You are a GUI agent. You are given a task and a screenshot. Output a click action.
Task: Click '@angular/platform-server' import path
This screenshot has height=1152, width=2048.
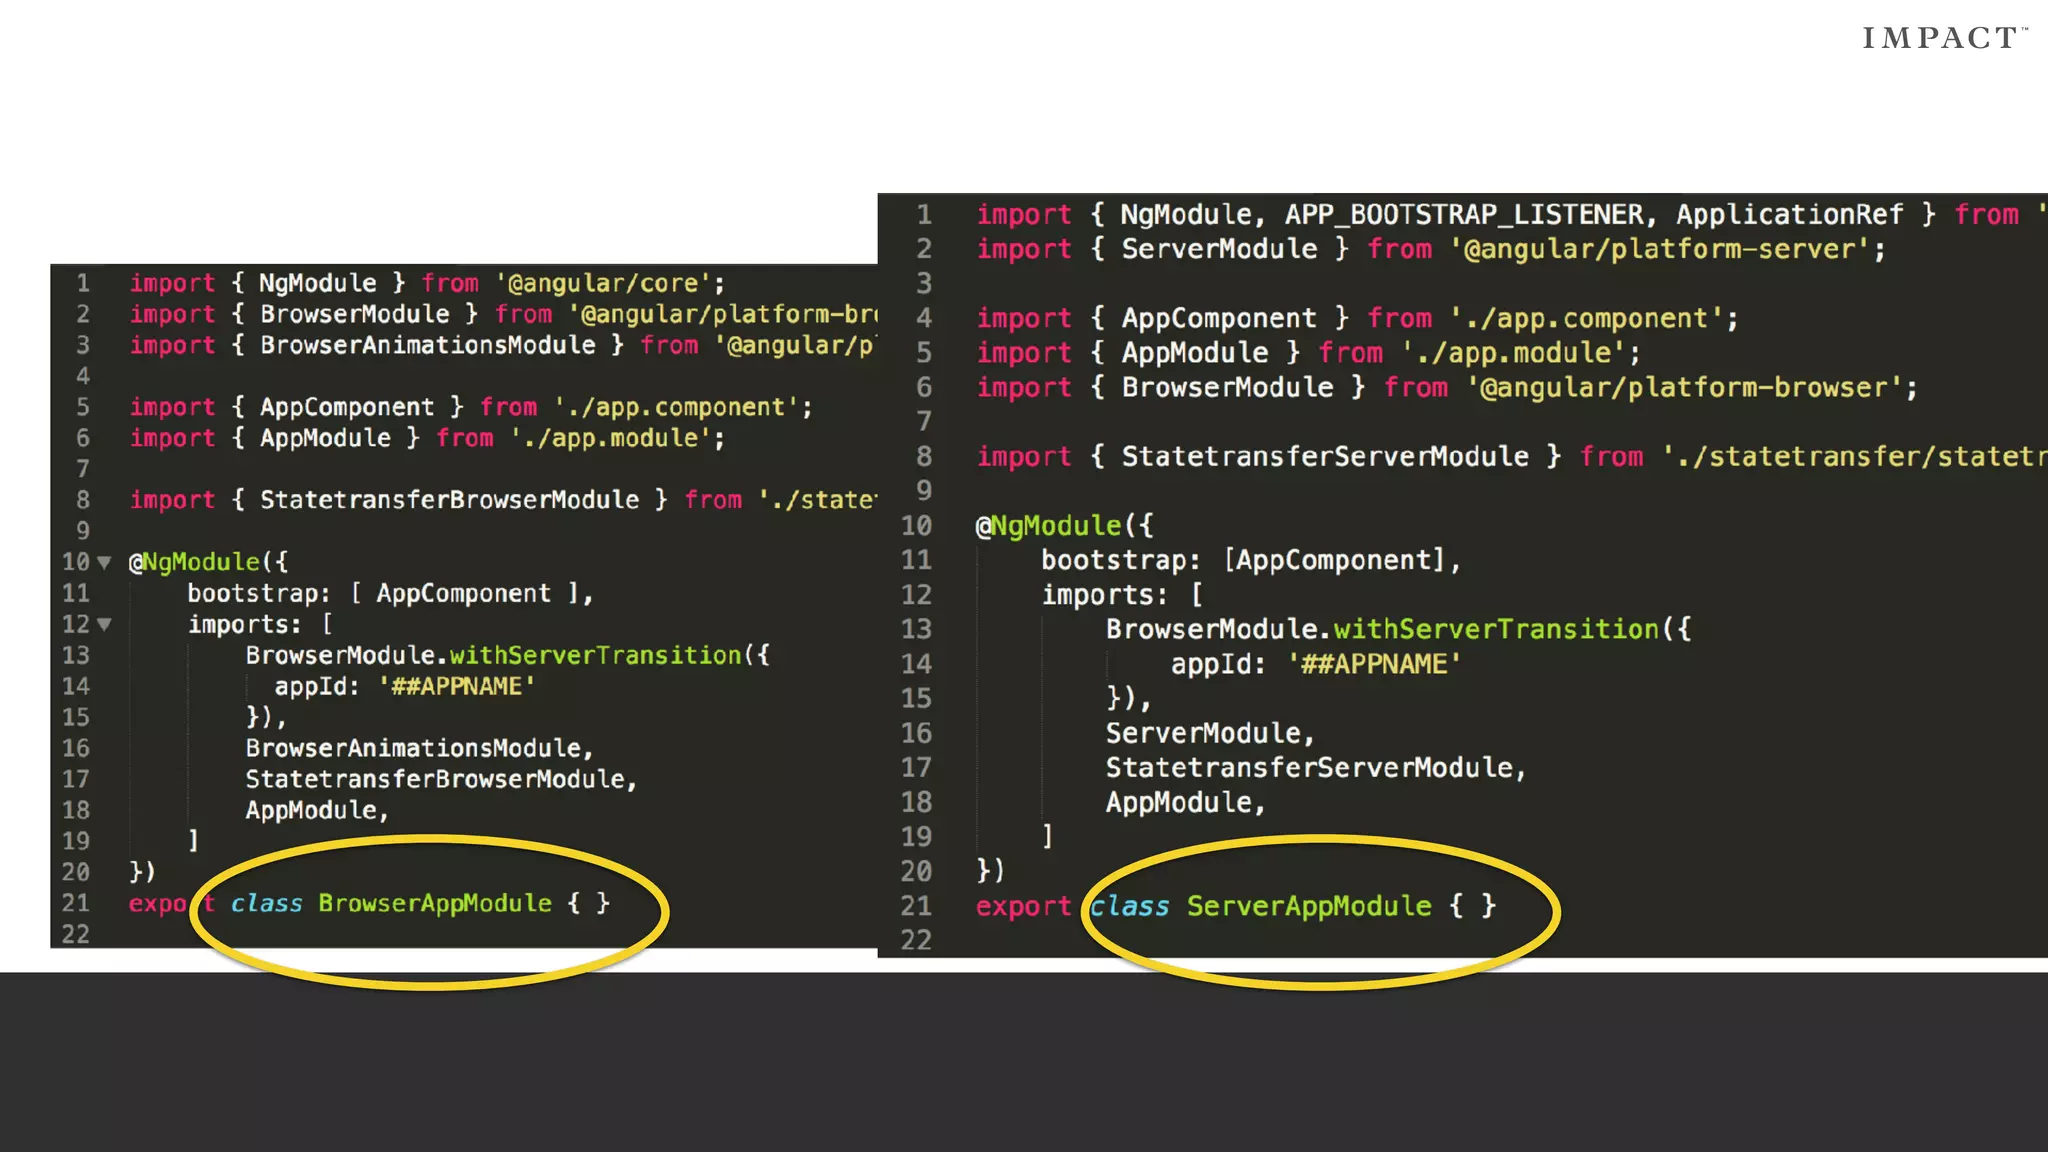(1660, 249)
